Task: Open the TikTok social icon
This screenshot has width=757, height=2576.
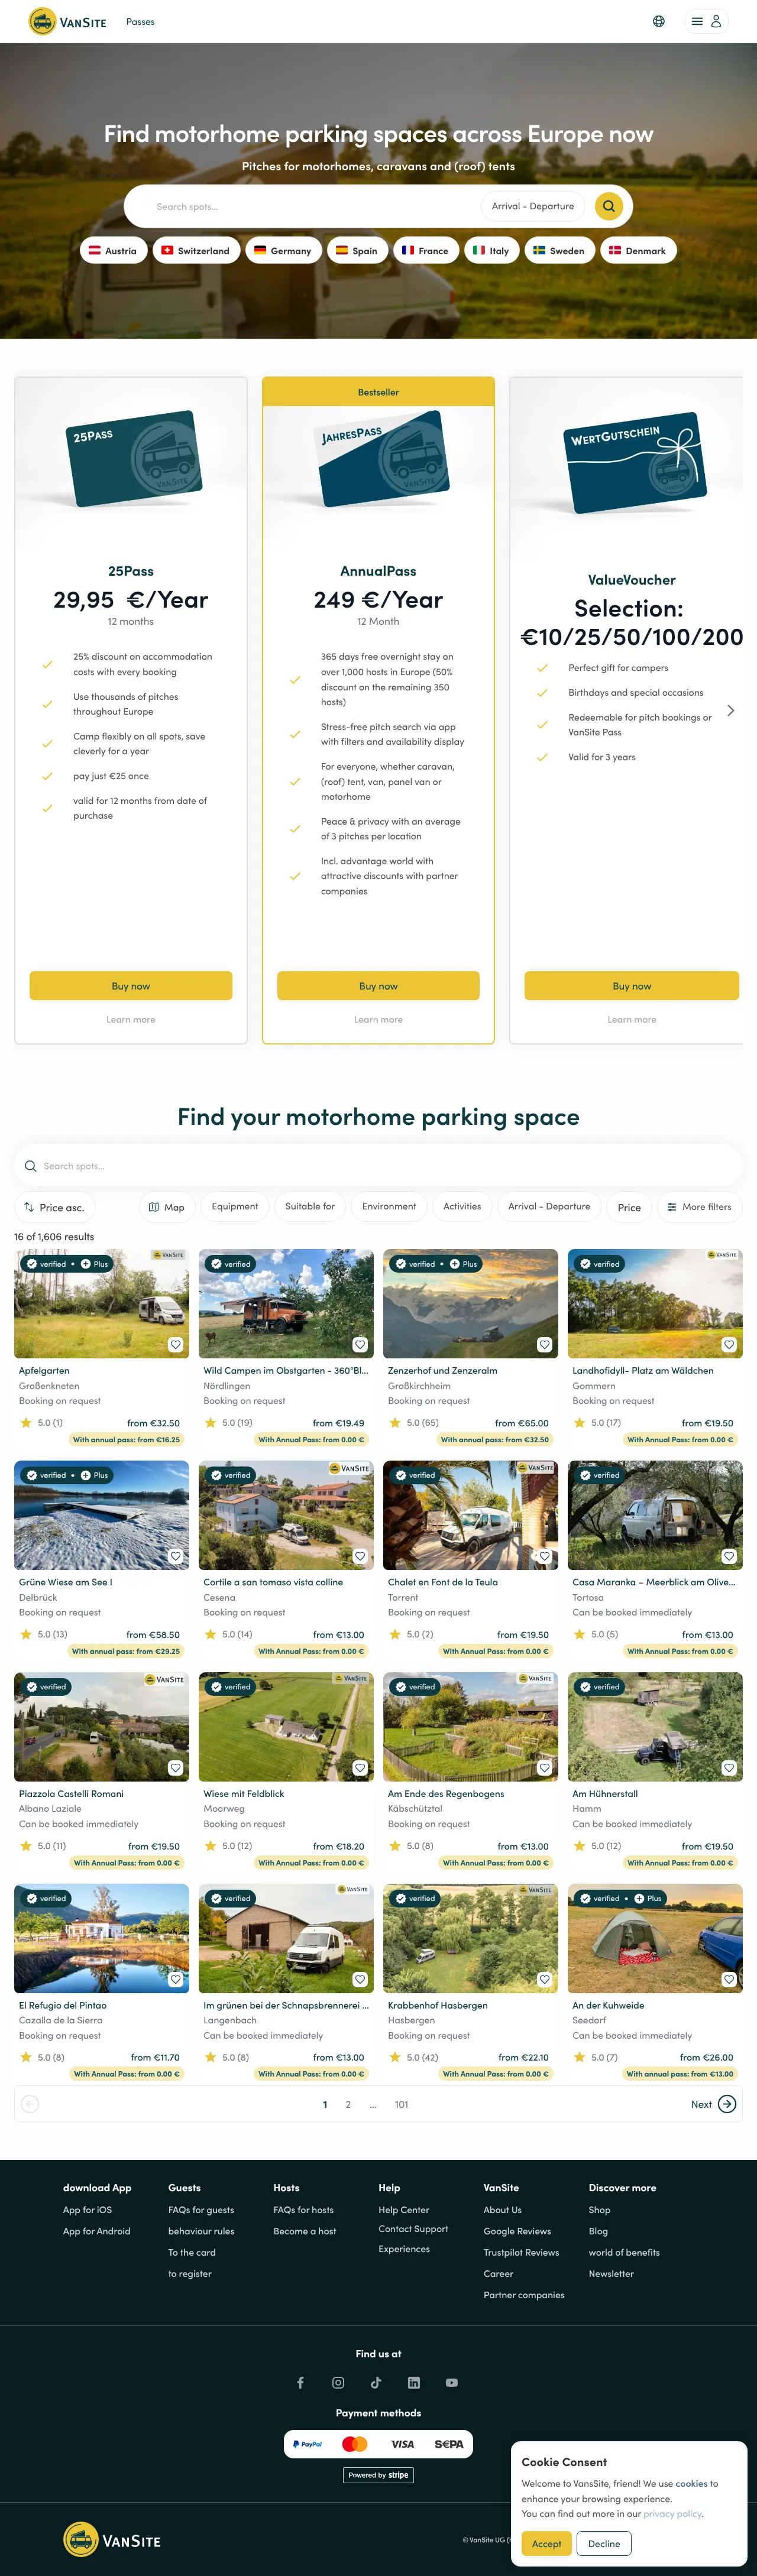Action: (376, 2383)
